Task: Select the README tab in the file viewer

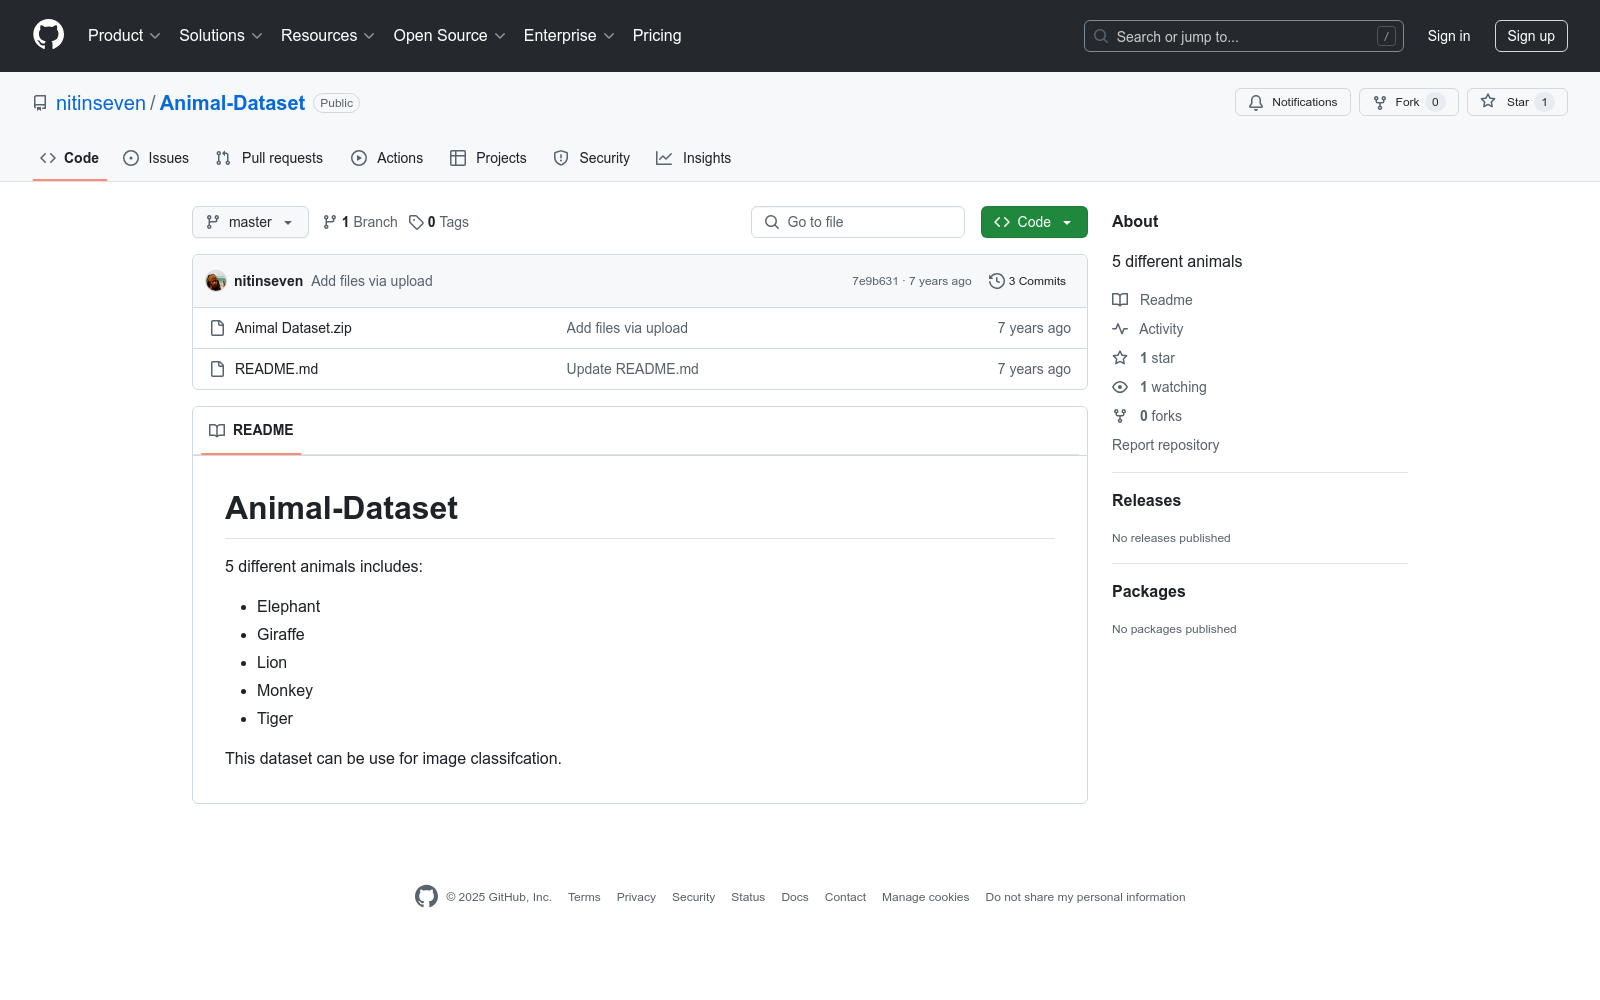Action: pyautogui.click(x=251, y=430)
